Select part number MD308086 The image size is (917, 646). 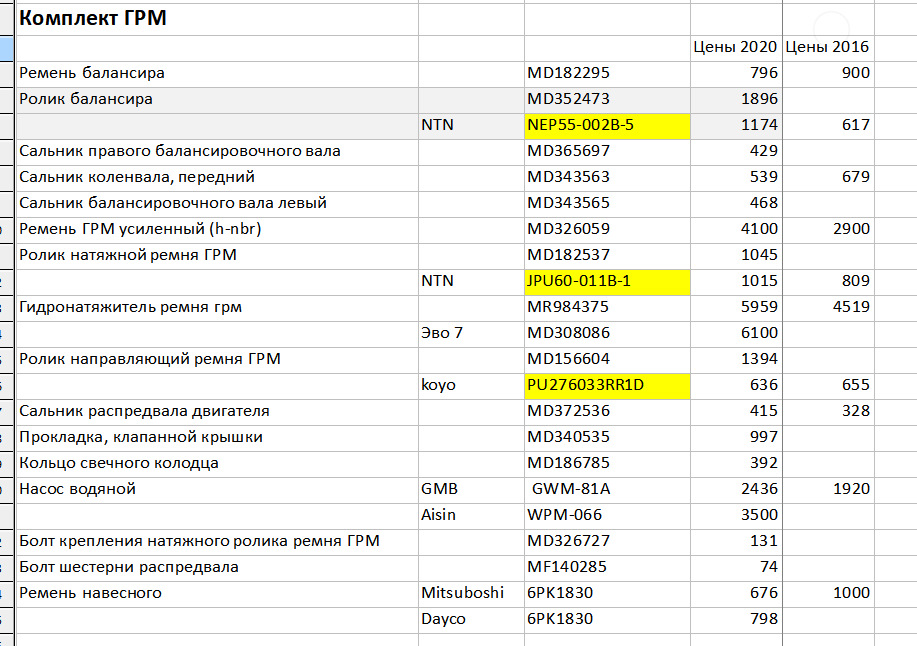click(607, 334)
